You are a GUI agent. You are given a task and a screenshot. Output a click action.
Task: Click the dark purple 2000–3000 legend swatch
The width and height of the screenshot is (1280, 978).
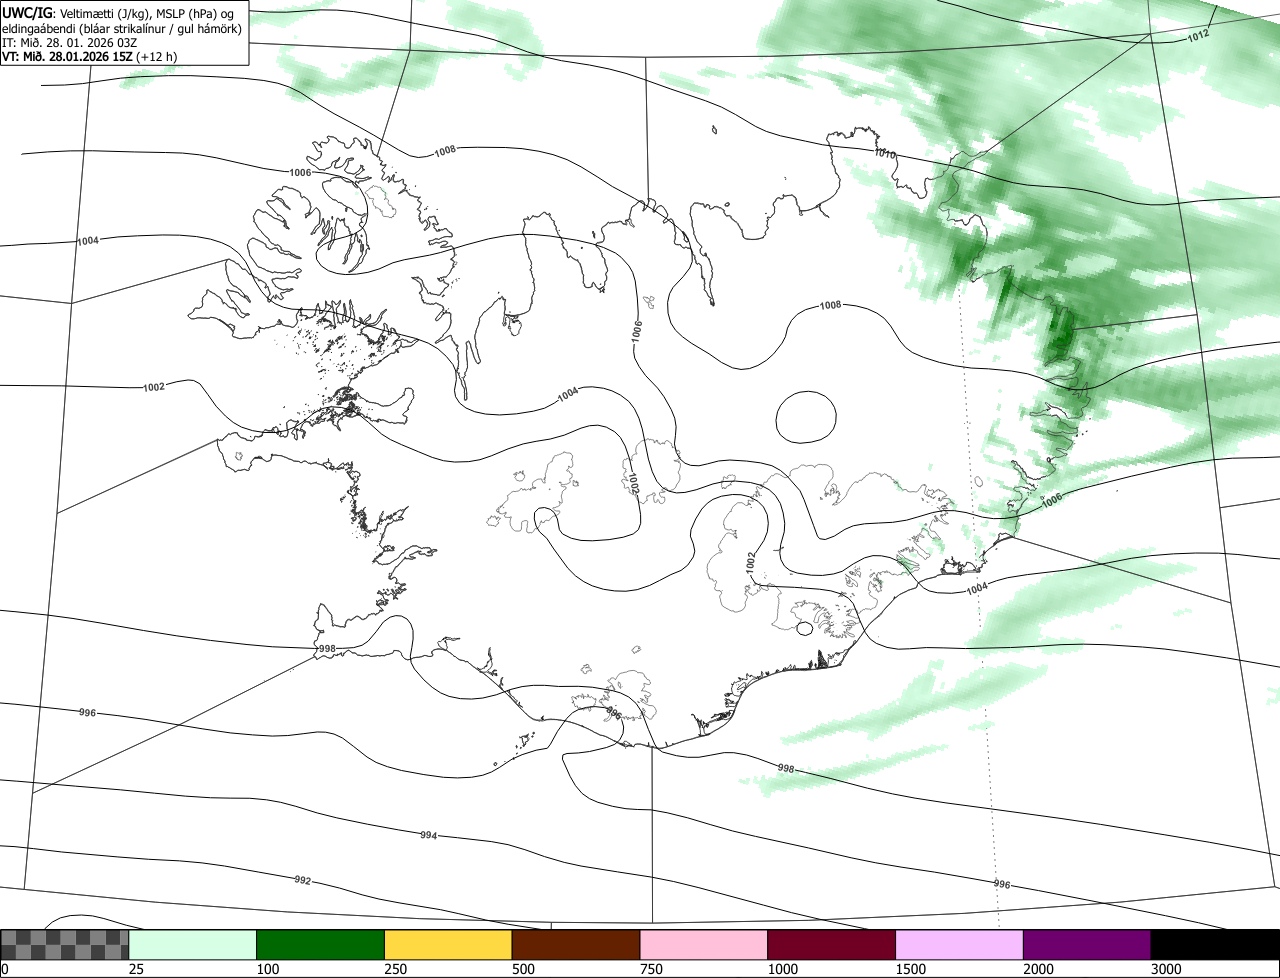click(1087, 945)
